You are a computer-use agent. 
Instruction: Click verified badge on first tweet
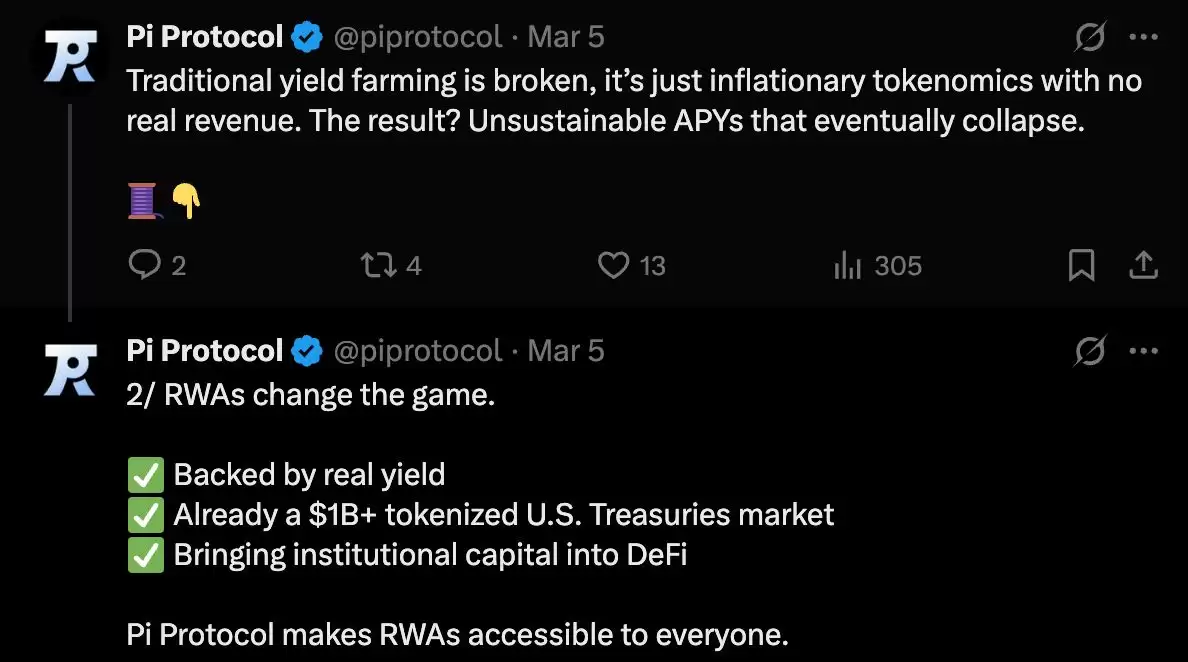pyautogui.click(x=307, y=38)
